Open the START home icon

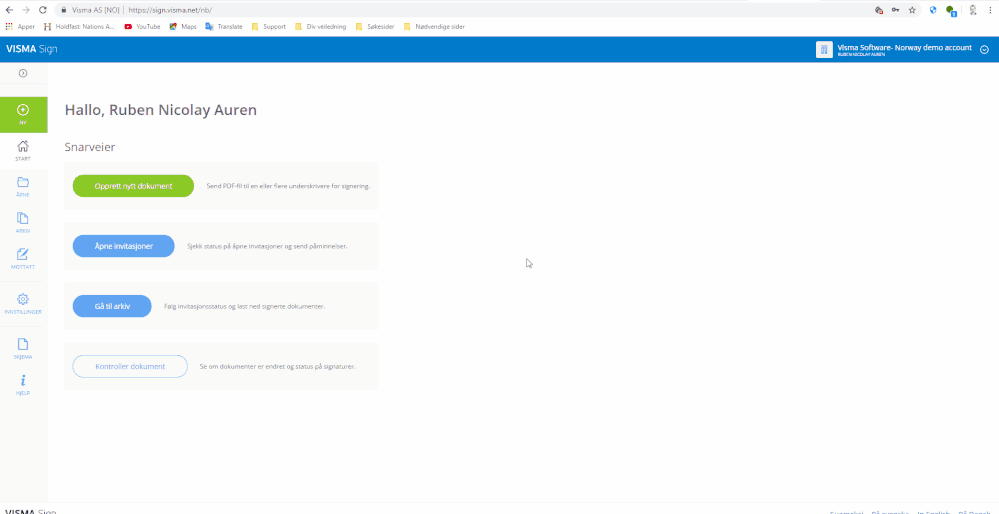tap(23, 146)
